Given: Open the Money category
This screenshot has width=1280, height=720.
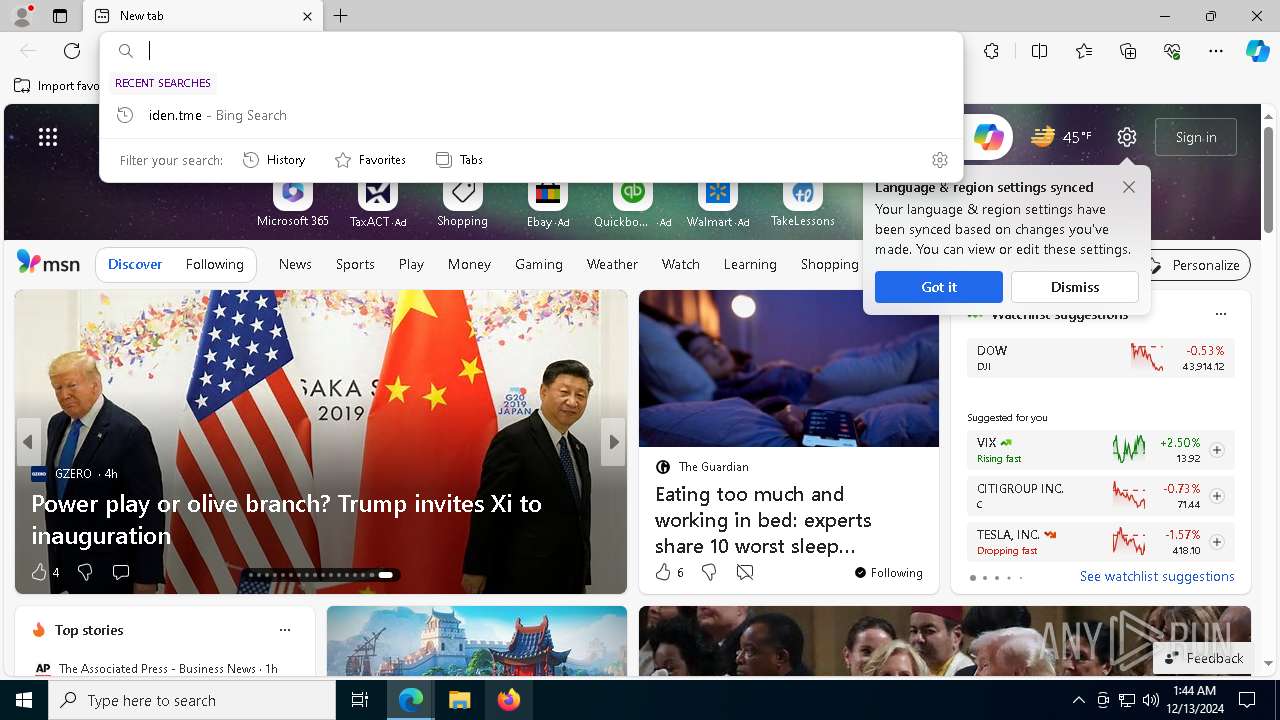Looking at the screenshot, I should pyautogui.click(x=469, y=264).
